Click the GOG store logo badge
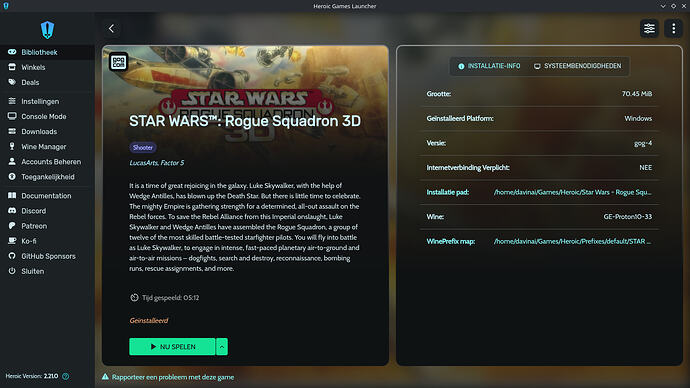Screen dimensions: 690x388 118,62
